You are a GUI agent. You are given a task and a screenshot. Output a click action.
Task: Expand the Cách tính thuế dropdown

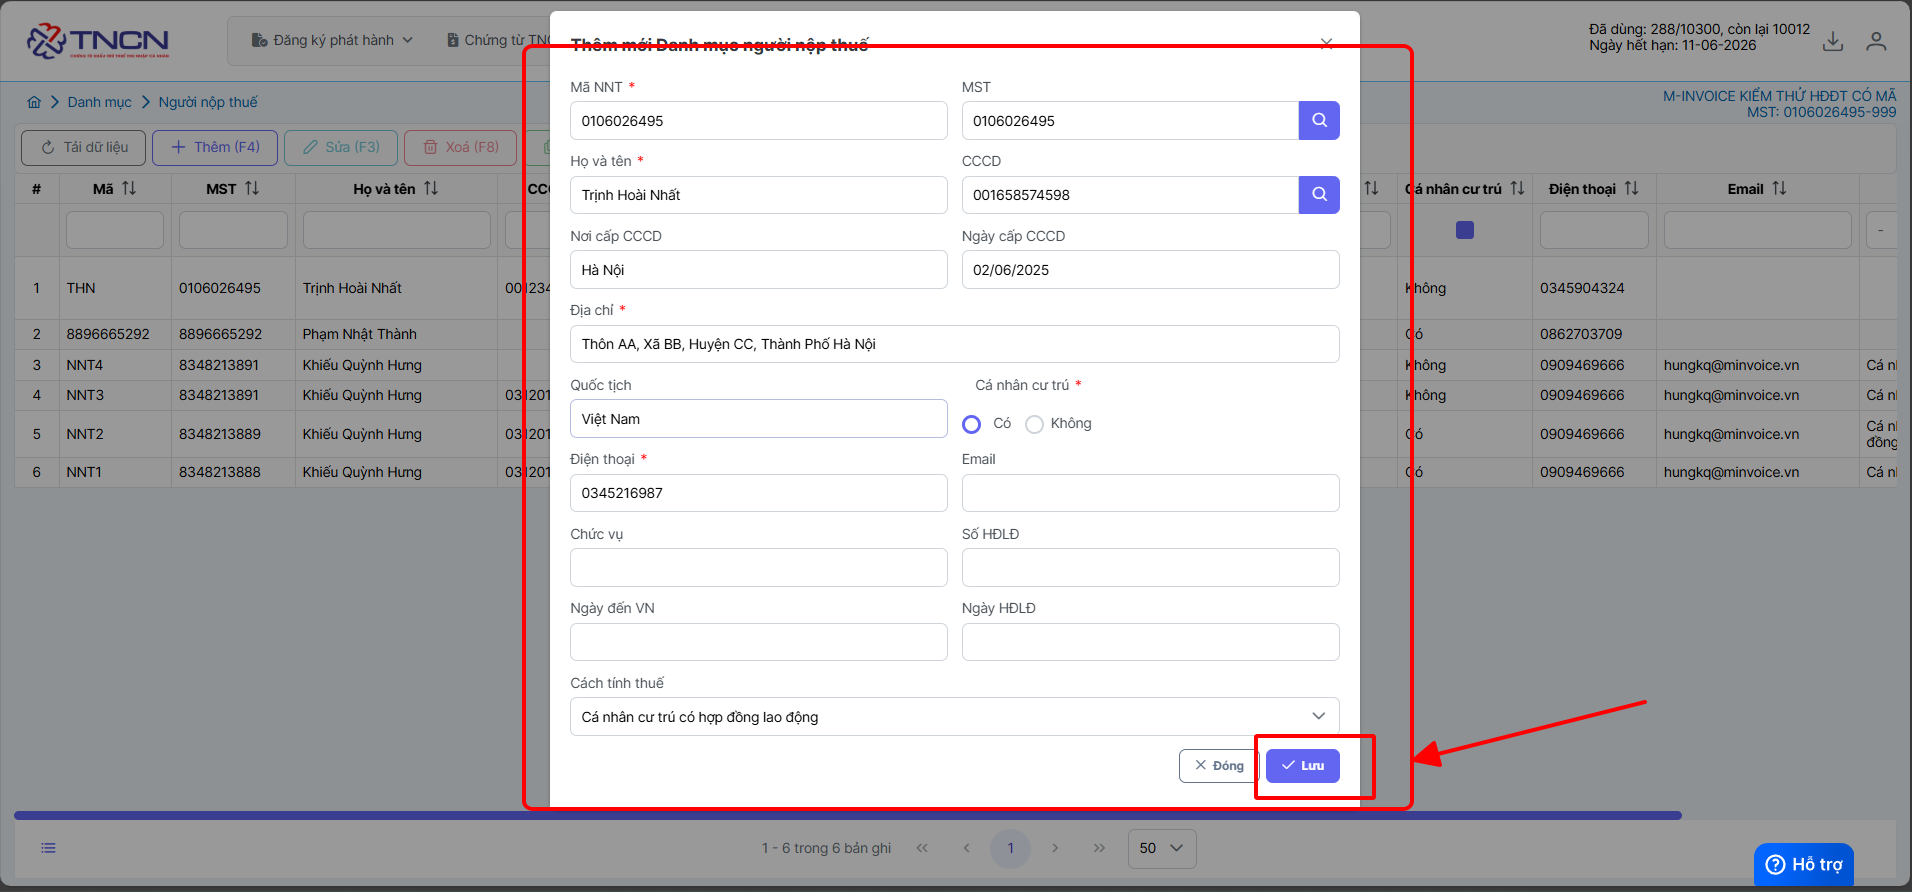tap(955, 717)
